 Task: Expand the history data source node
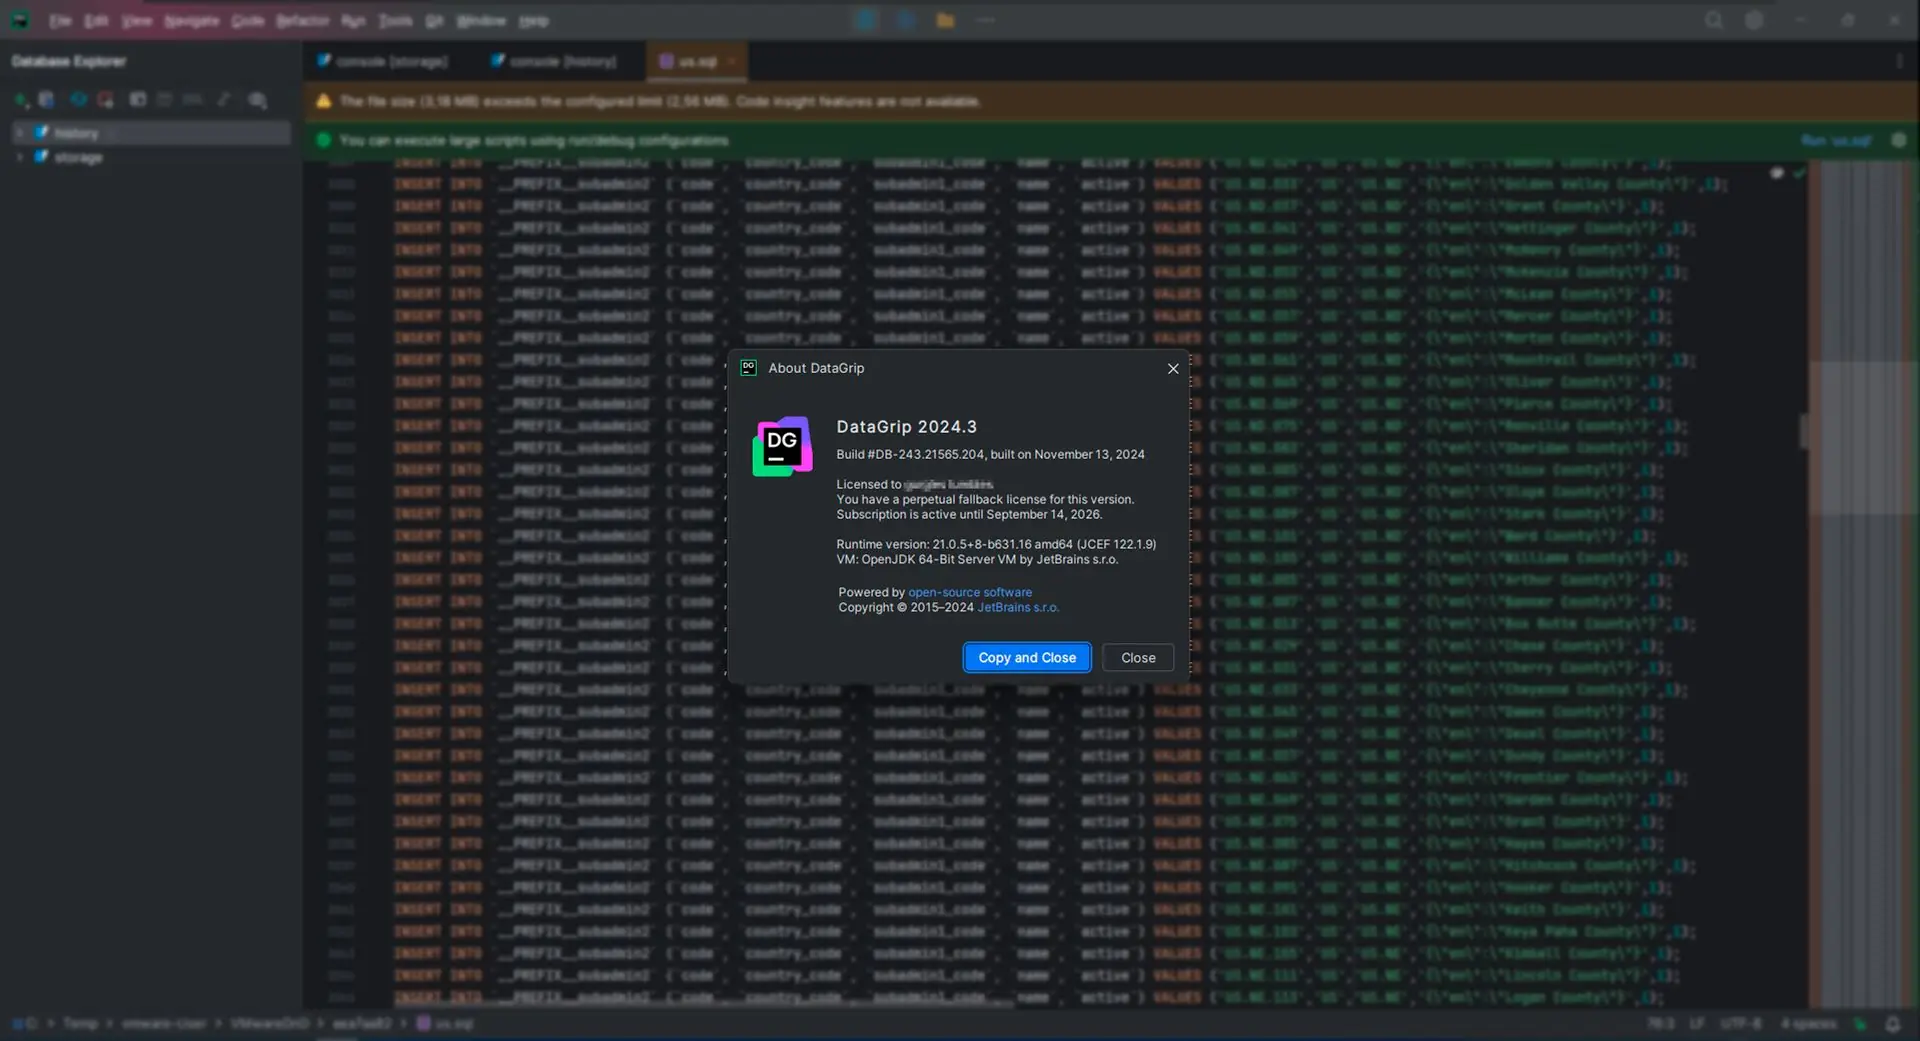(x=20, y=132)
